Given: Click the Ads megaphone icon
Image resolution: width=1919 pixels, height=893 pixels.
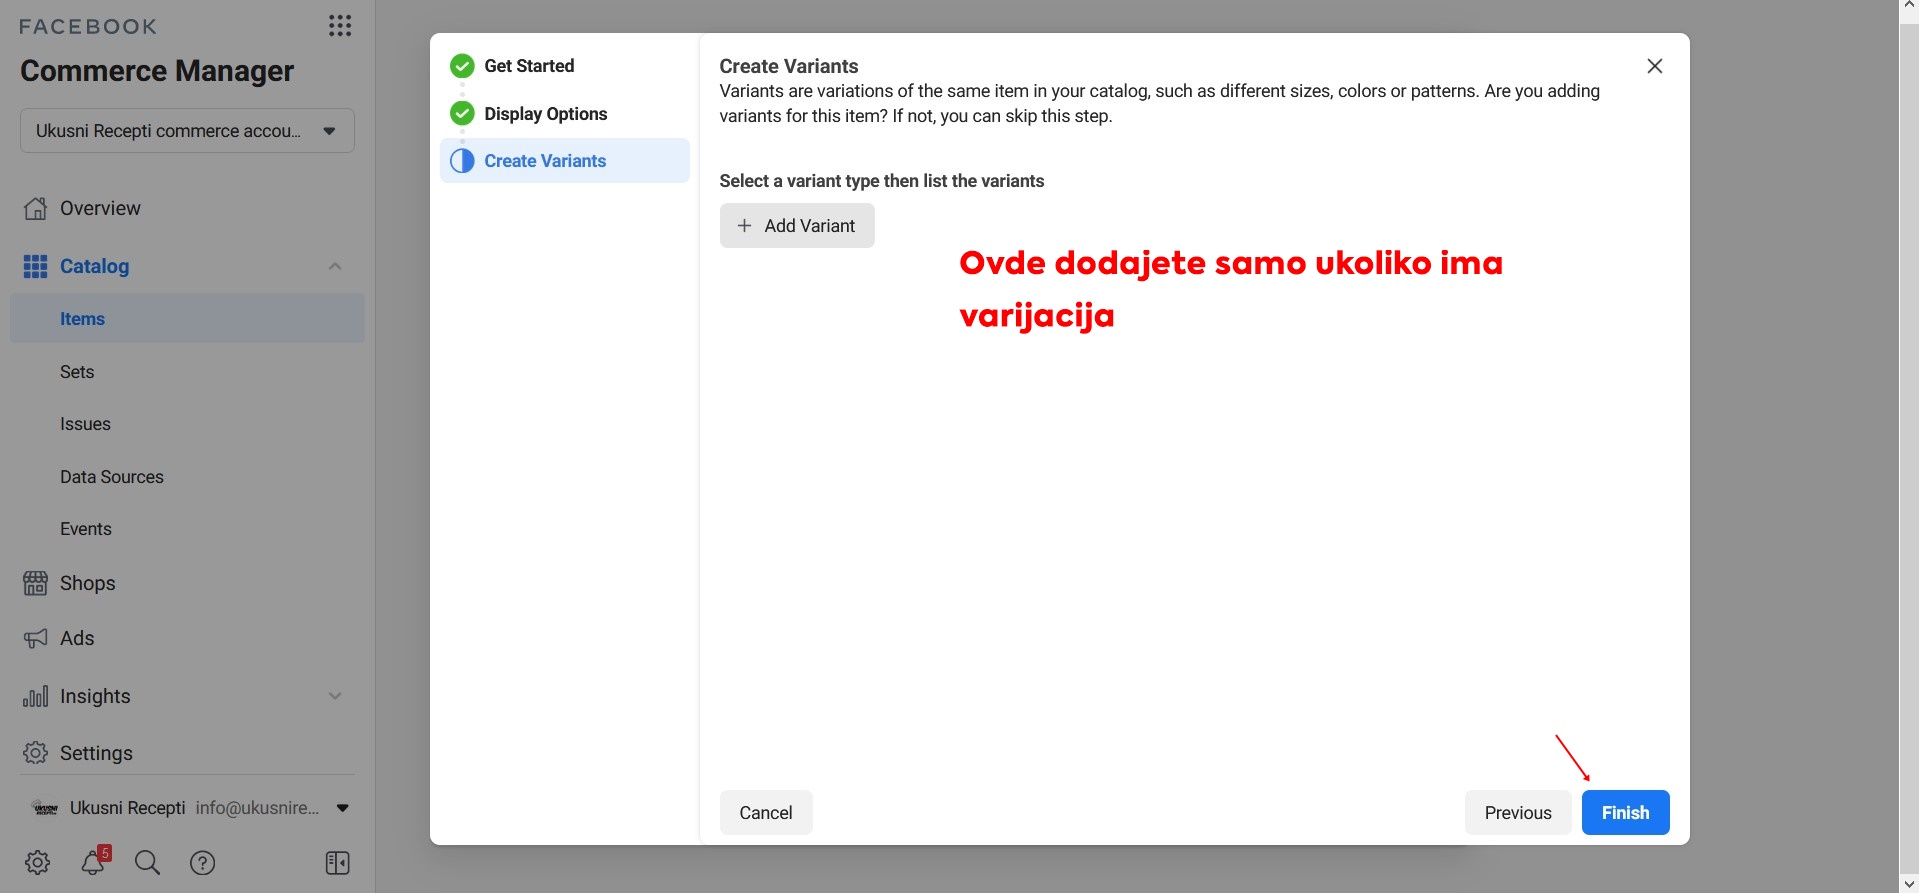Looking at the screenshot, I should pyautogui.click(x=36, y=638).
